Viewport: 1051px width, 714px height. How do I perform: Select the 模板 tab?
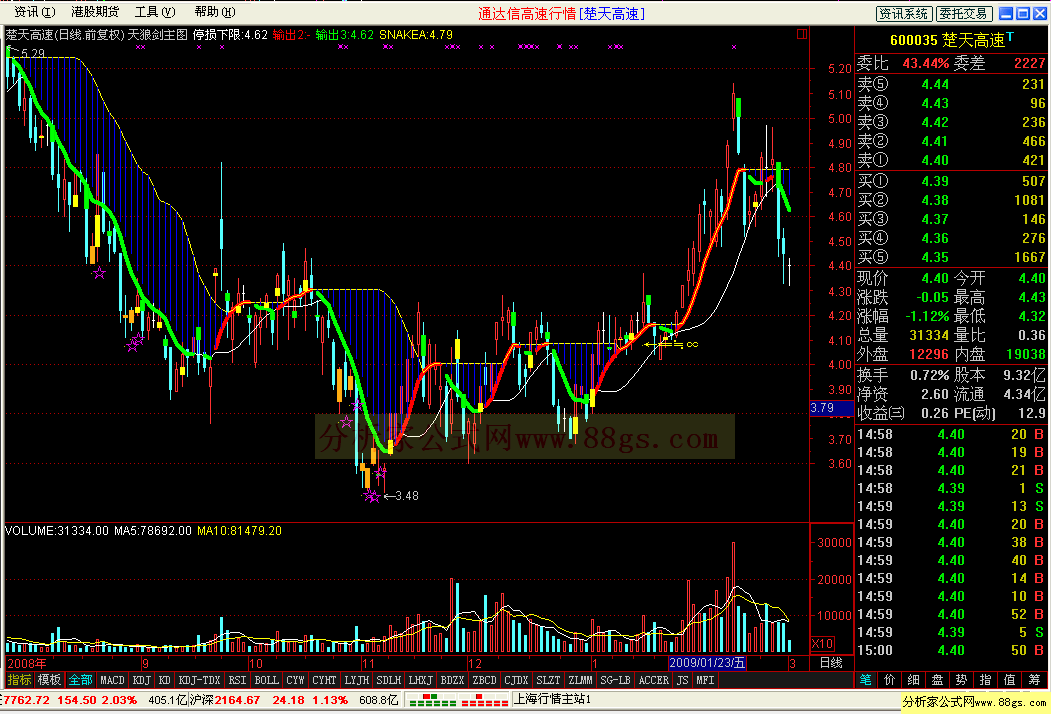pos(50,680)
